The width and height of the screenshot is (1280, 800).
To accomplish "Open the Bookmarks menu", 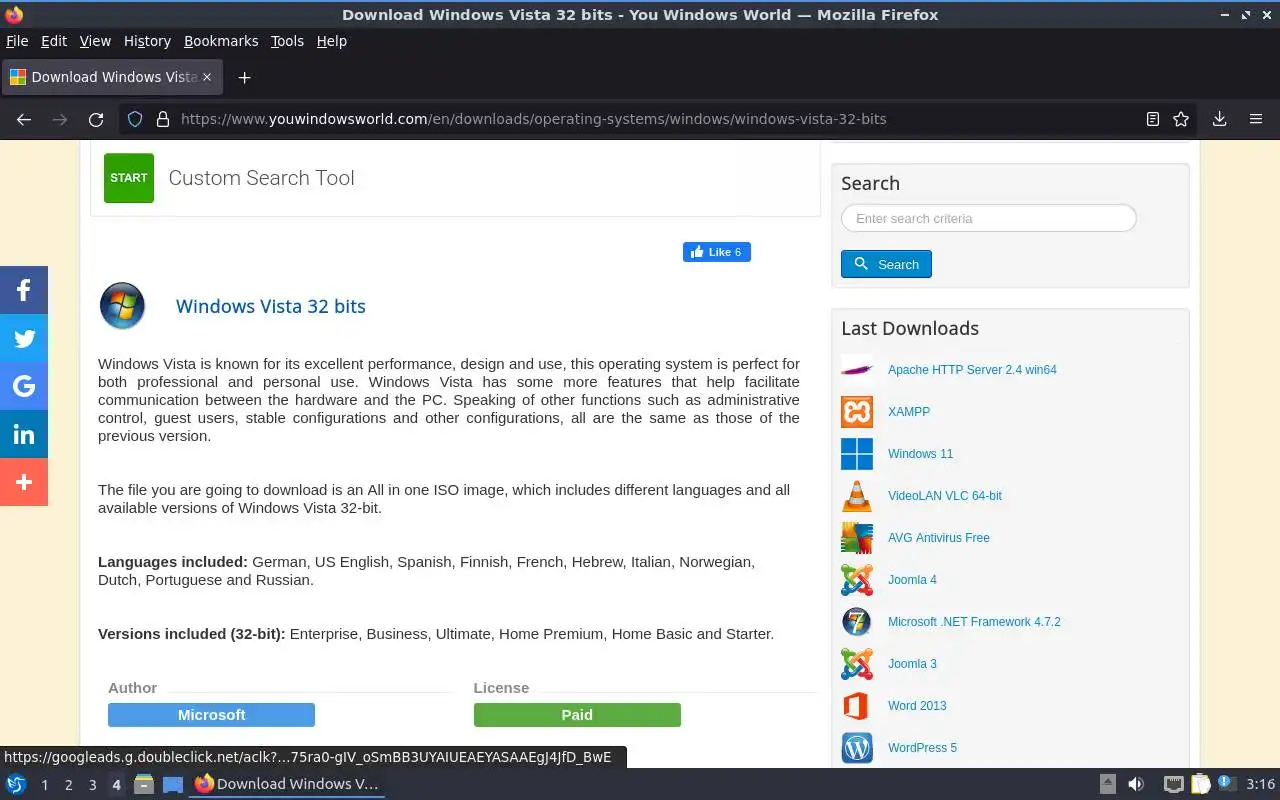I will click(x=221, y=41).
